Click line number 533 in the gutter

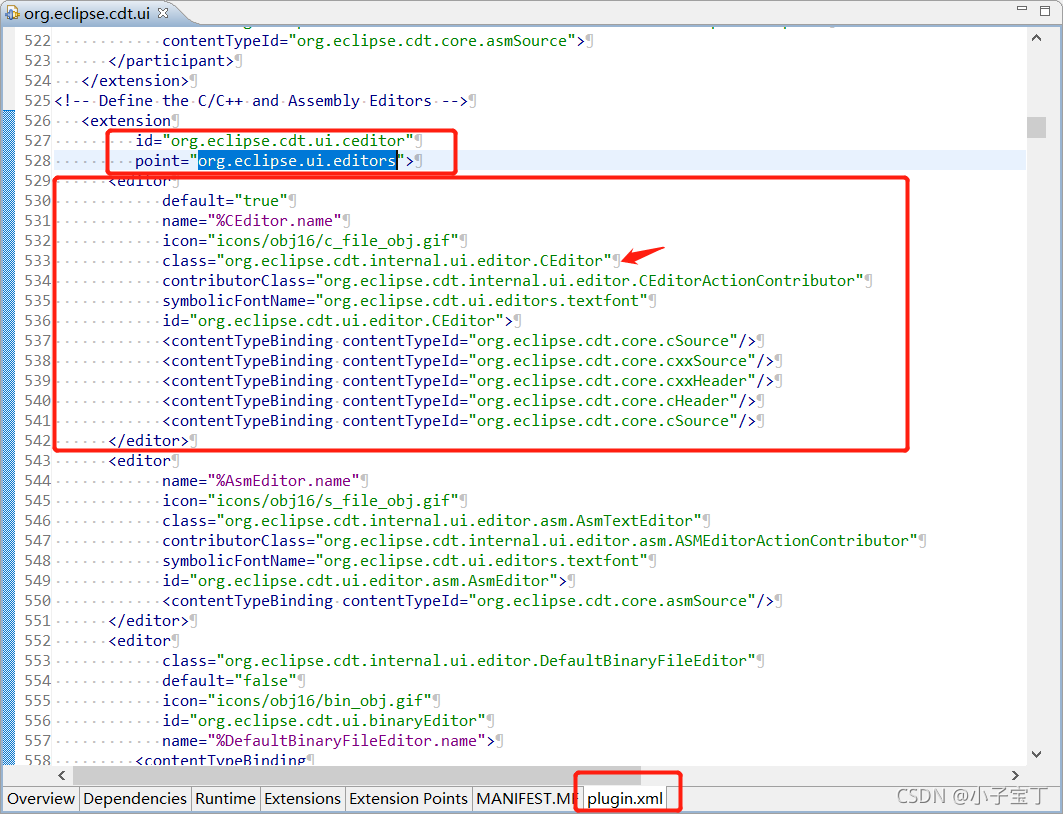click(x=37, y=261)
